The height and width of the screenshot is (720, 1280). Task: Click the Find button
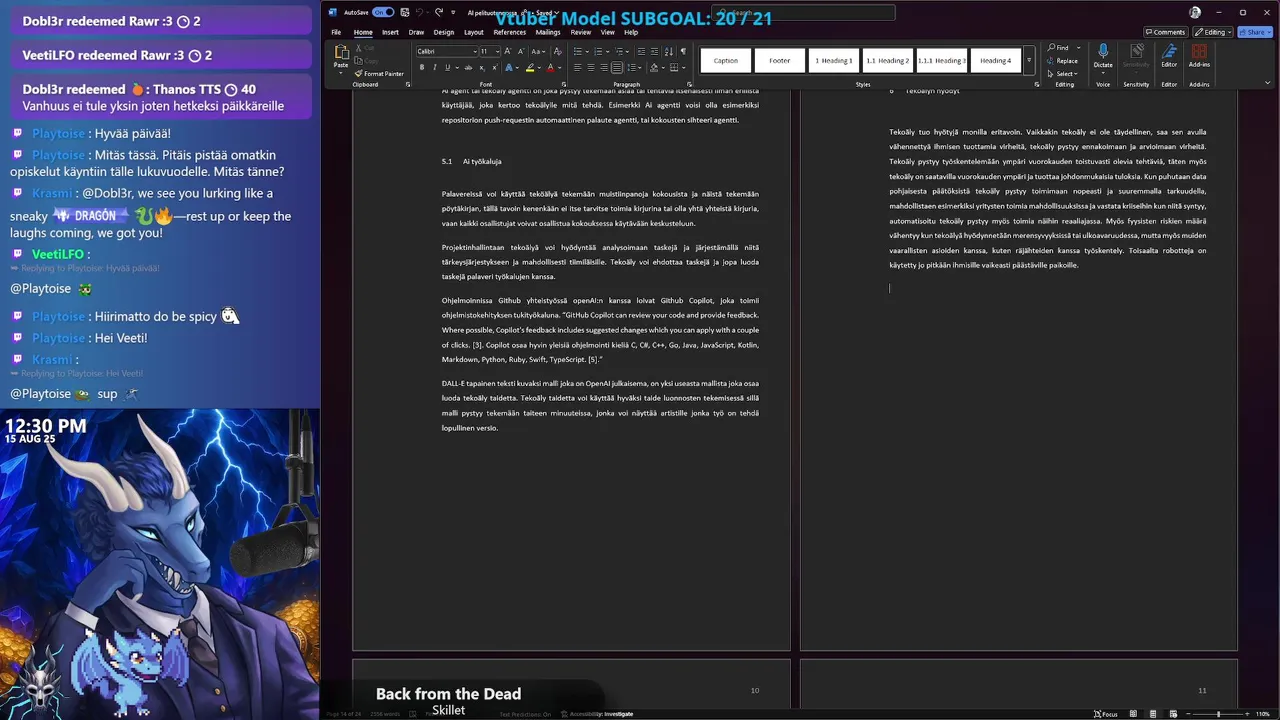[x=1060, y=47]
